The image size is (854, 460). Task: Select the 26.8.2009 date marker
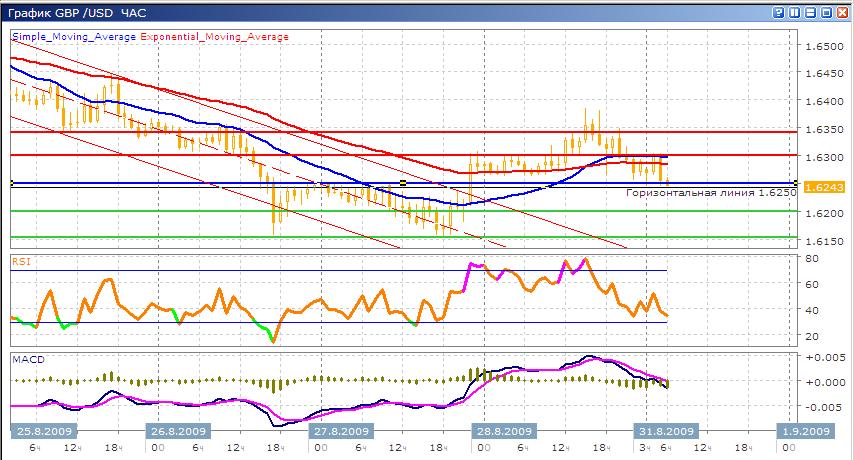tap(178, 431)
